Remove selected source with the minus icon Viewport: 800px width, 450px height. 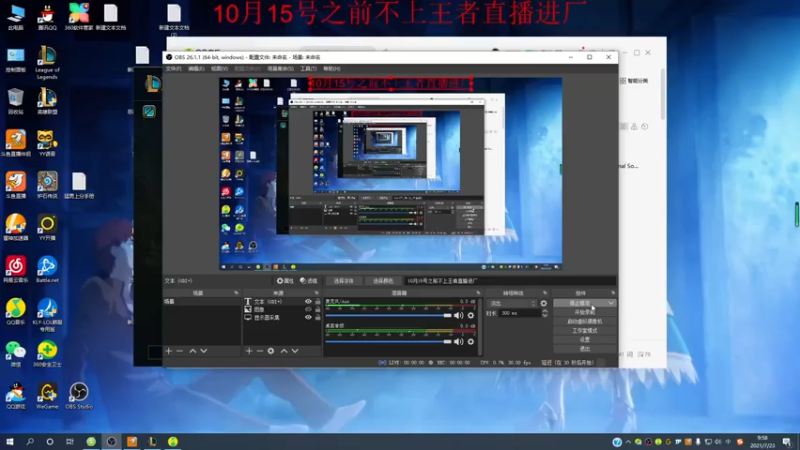[260, 351]
